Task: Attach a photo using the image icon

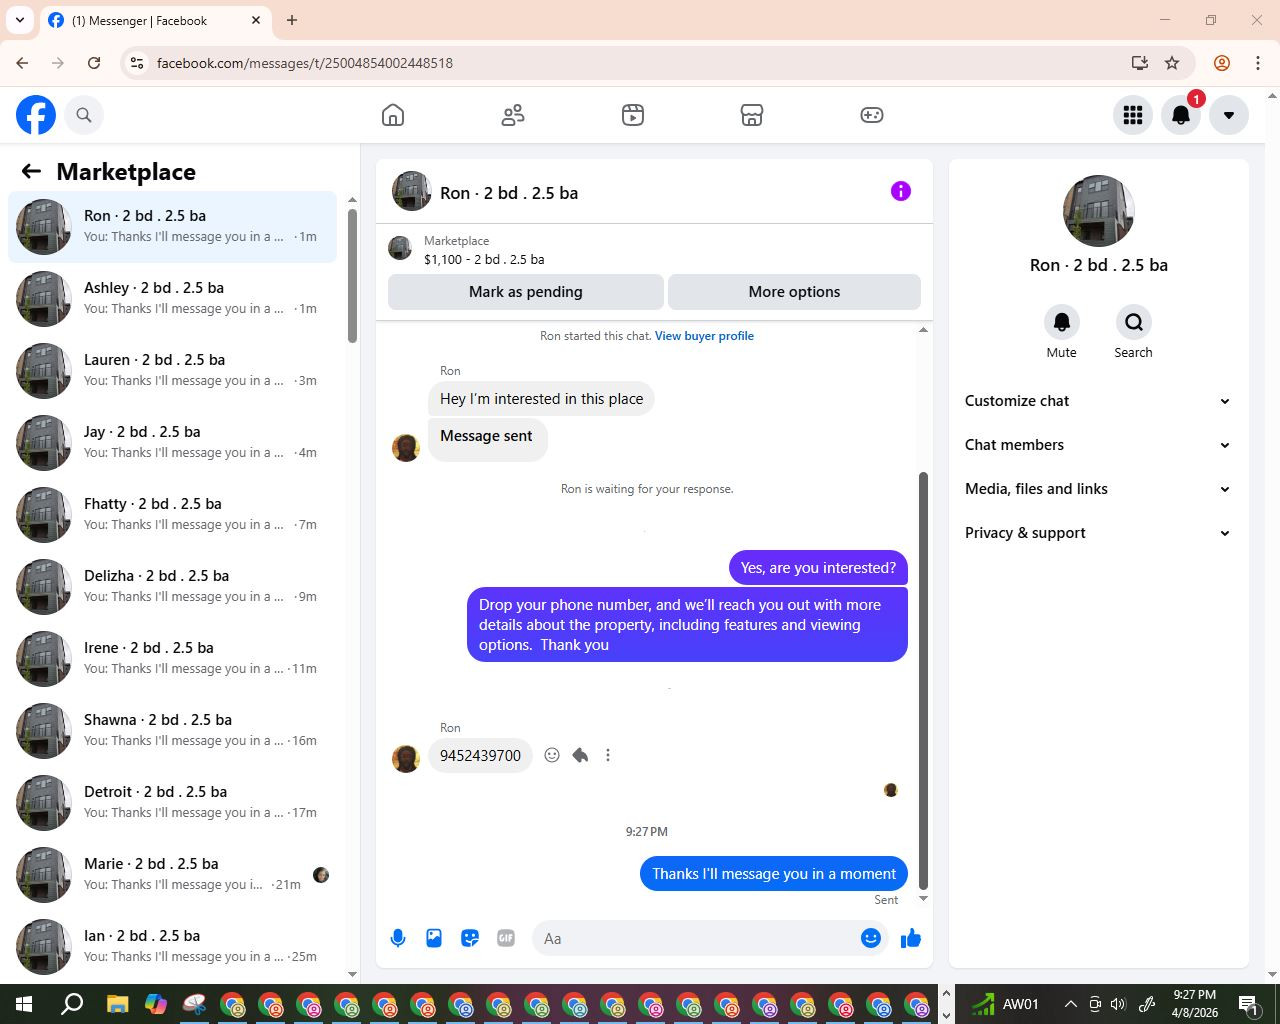Action: 434,938
